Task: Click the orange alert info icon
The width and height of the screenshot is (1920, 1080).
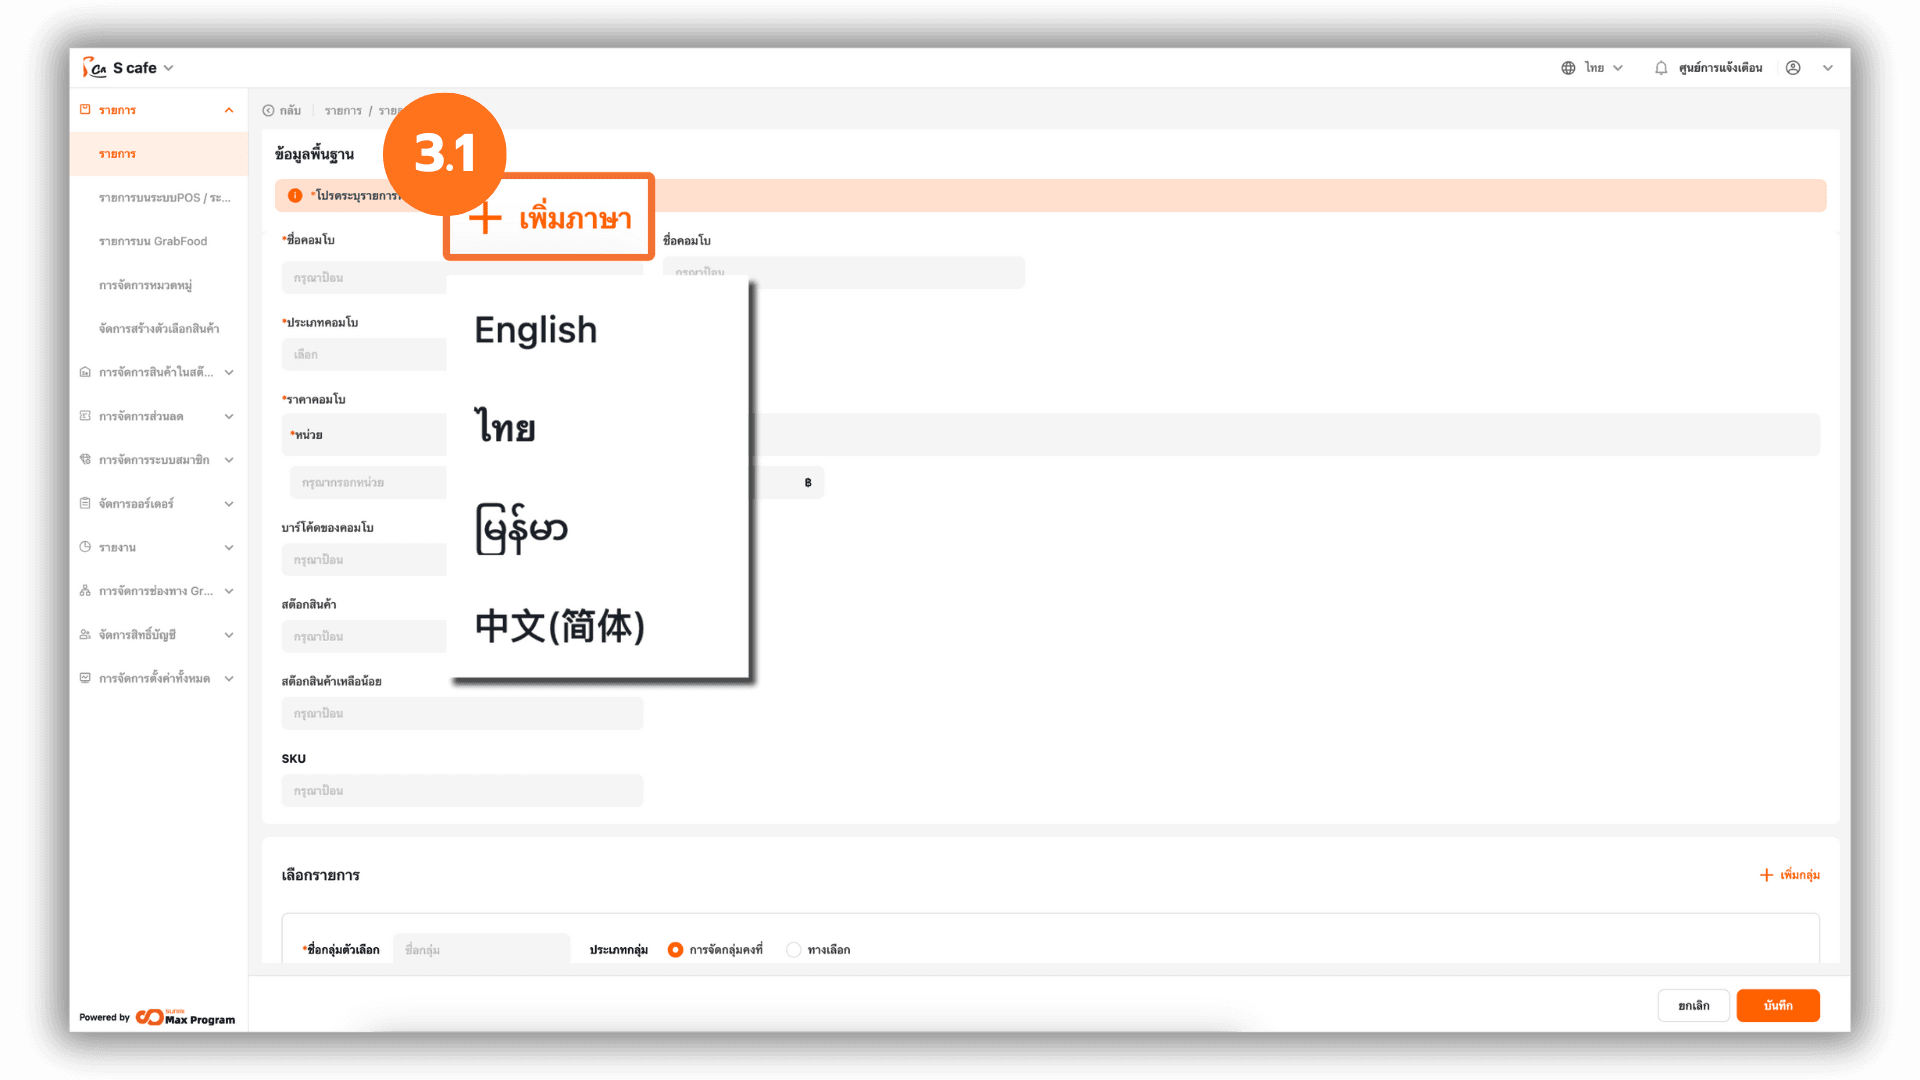Action: pyautogui.click(x=295, y=196)
